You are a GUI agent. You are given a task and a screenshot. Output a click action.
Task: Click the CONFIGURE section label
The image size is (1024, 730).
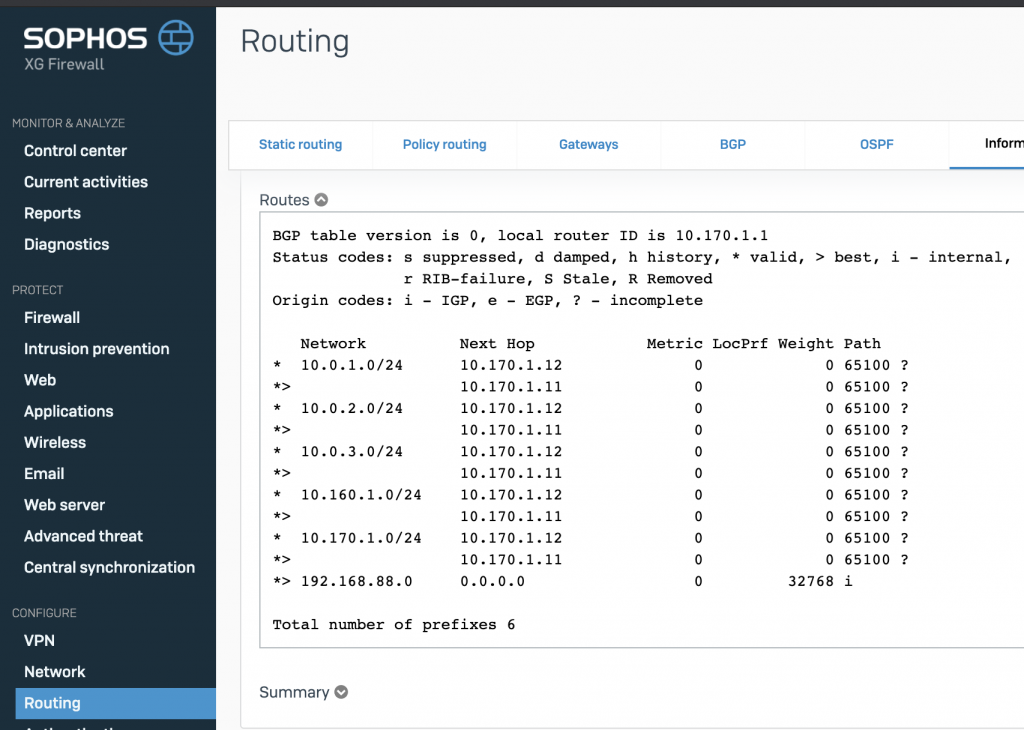[44, 613]
